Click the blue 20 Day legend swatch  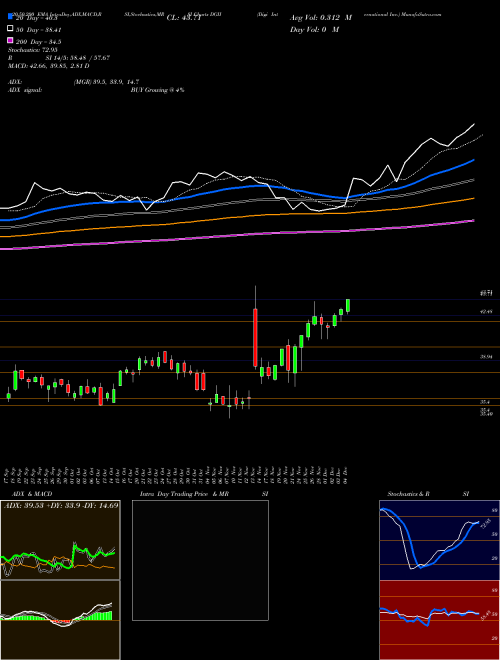(10, 18)
